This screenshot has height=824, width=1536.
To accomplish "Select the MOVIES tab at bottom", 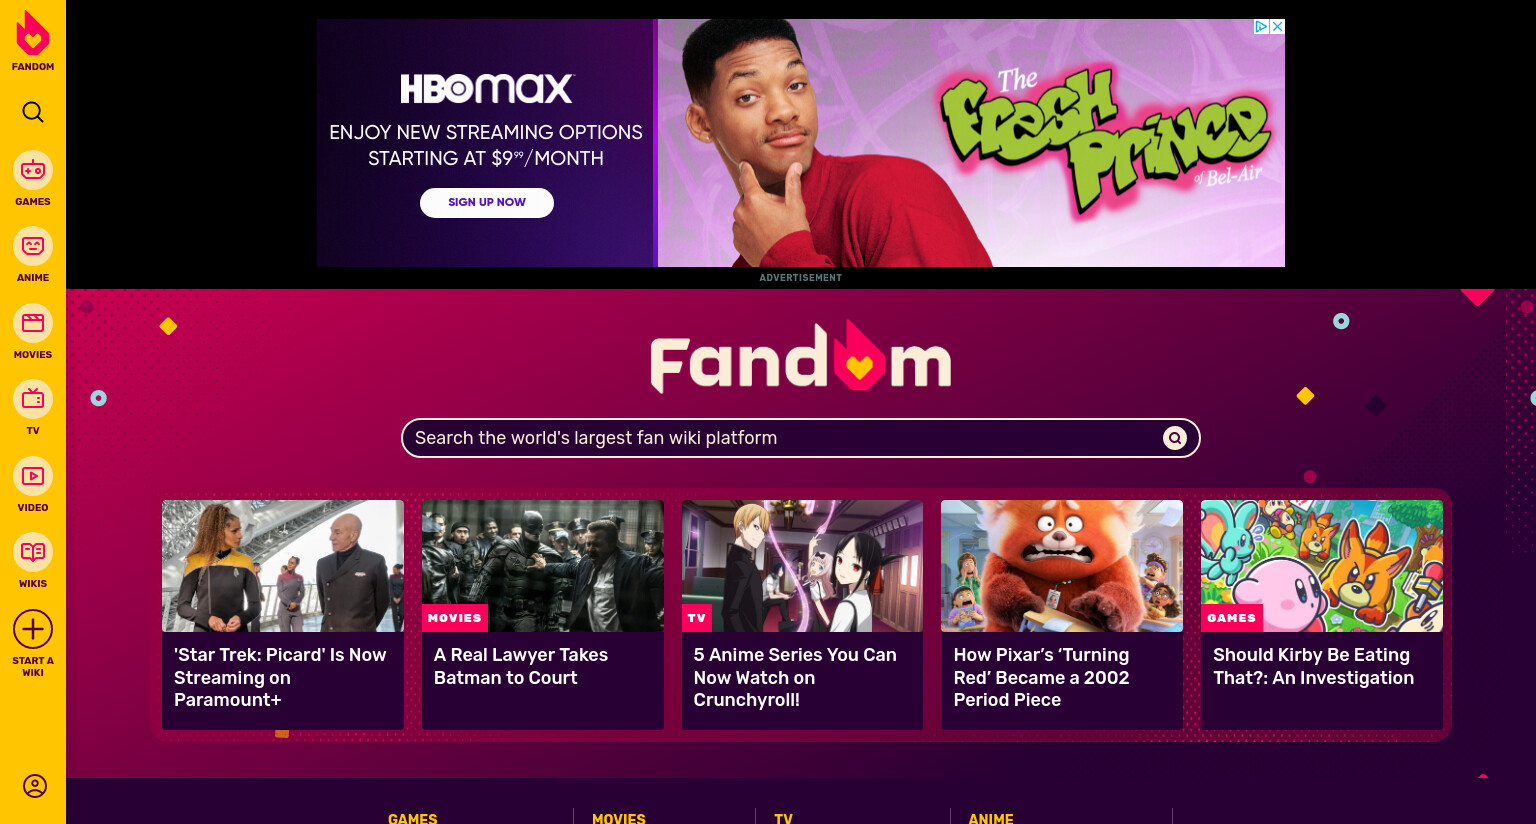I will pyautogui.click(x=619, y=818).
